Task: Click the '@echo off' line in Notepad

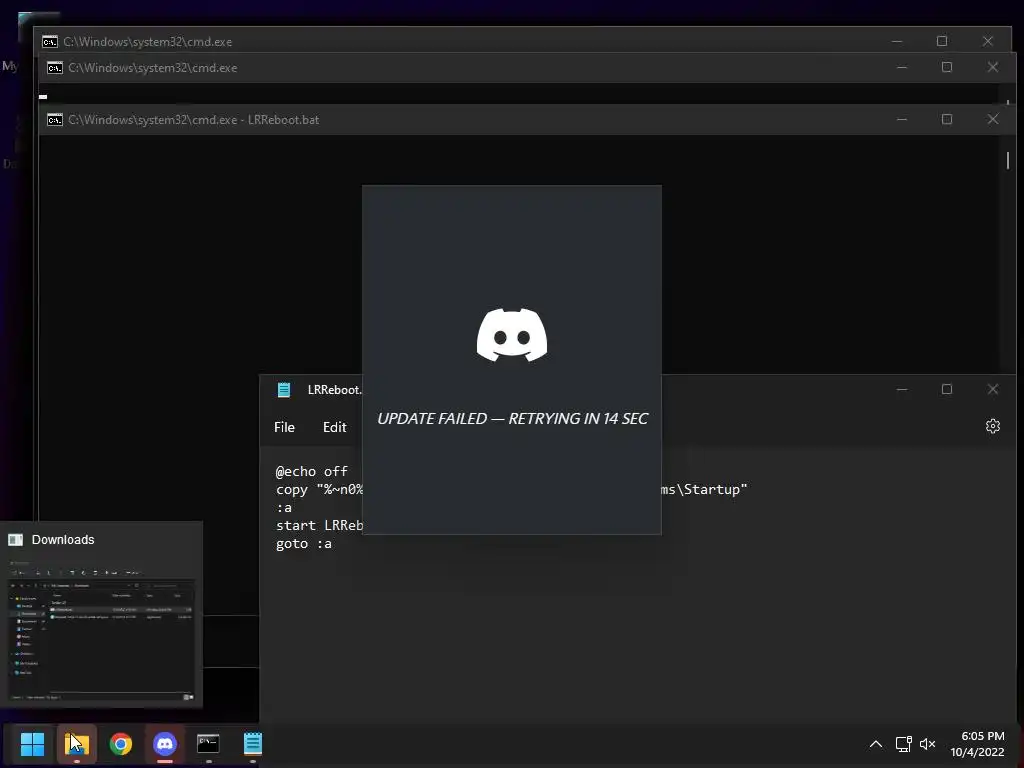Action: click(312, 471)
